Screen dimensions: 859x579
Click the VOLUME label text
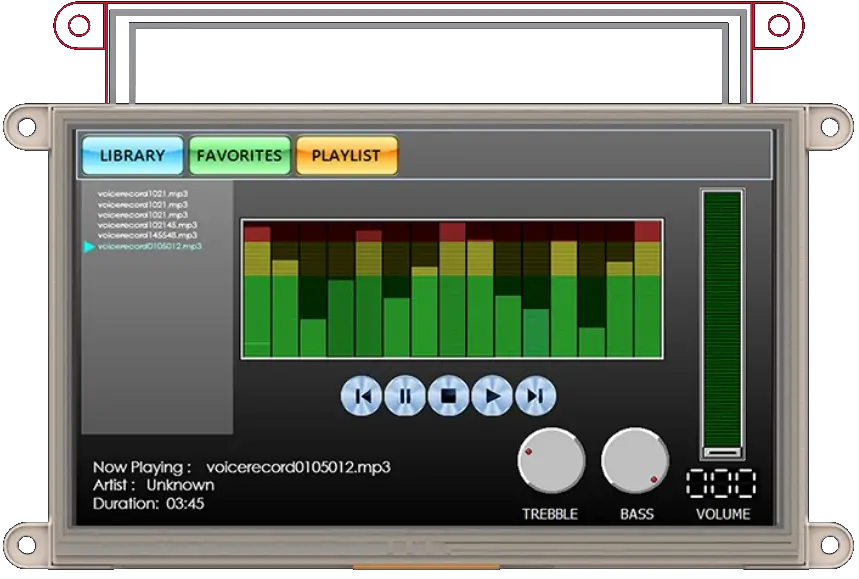[x=723, y=514]
